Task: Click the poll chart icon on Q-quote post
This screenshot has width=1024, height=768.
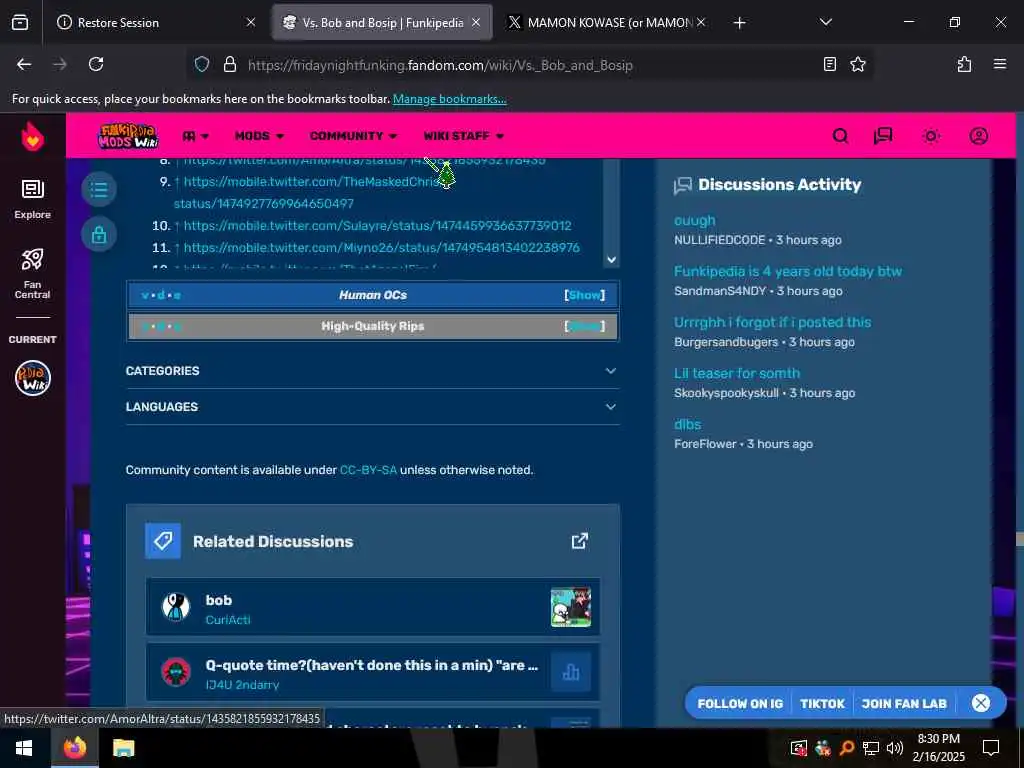Action: pos(571,672)
